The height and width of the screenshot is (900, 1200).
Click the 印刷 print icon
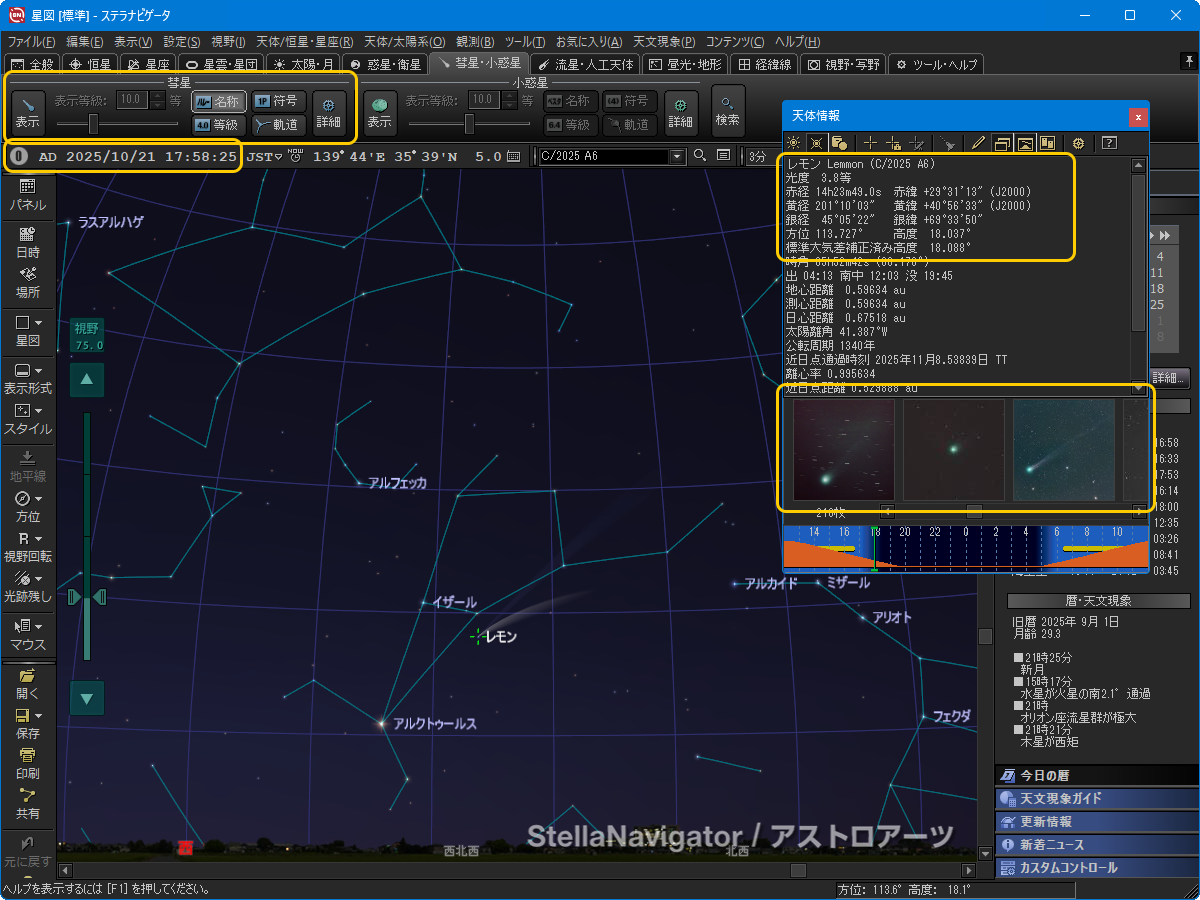point(27,763)
